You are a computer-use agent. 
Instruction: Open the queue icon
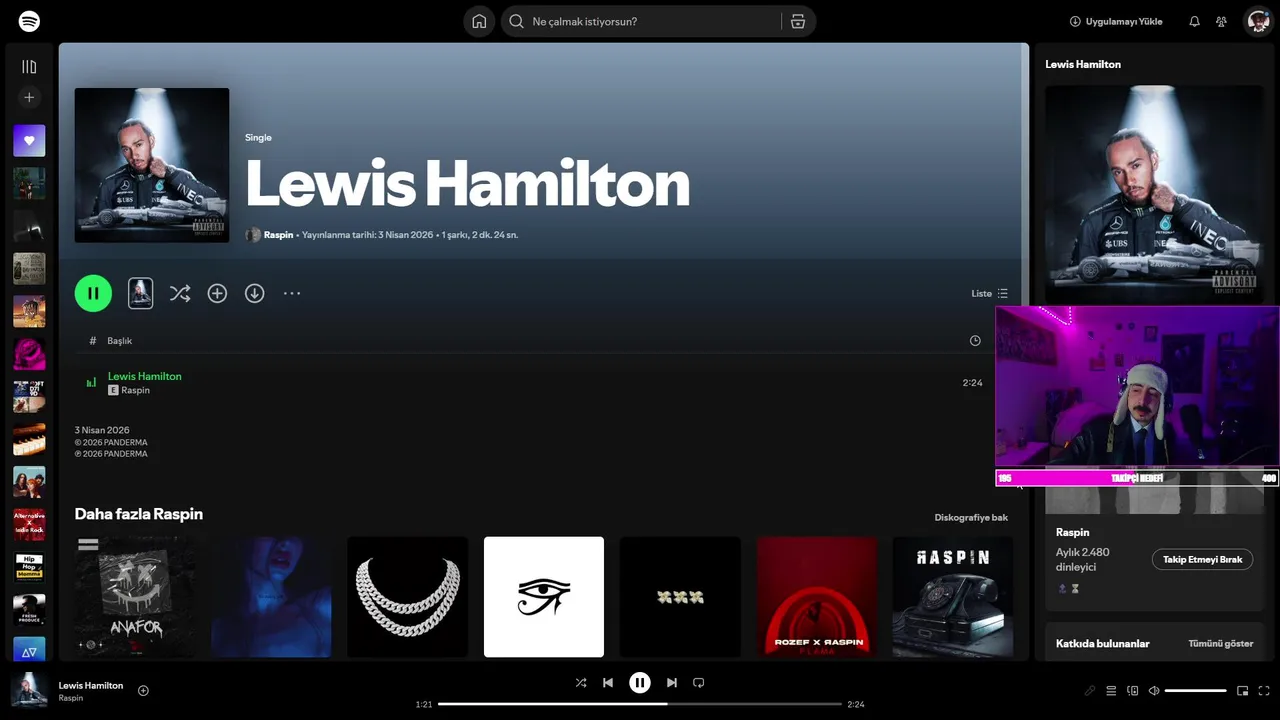(1111, 691)
